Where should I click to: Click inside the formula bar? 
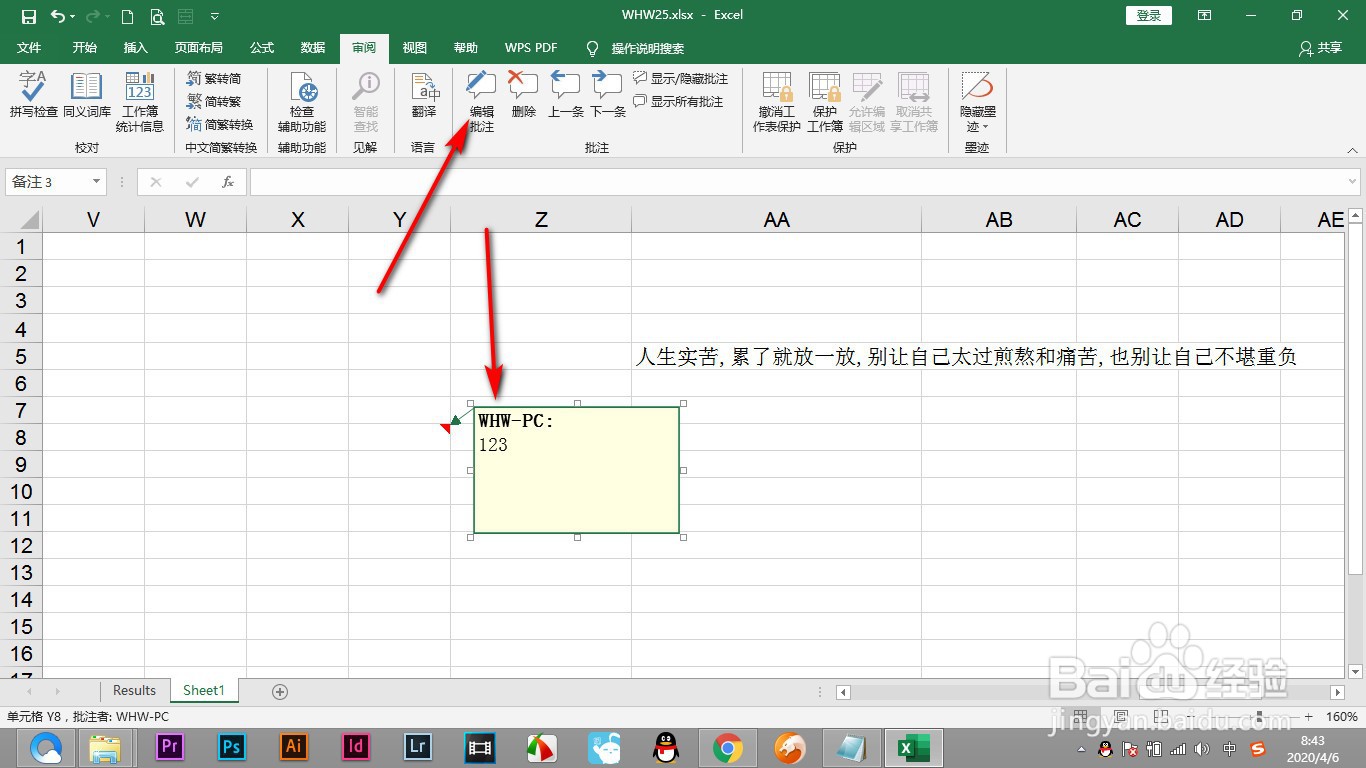[x=797, y=182]
